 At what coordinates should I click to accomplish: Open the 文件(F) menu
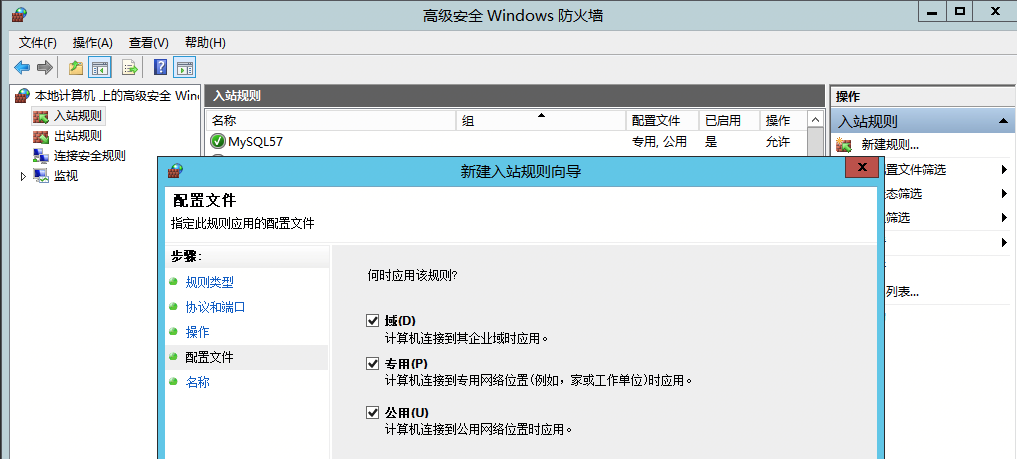[x=38, y=43]
